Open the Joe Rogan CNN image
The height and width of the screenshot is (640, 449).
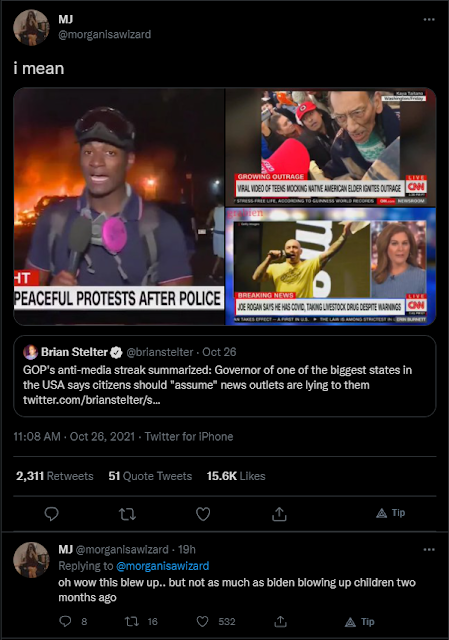click(331, 267)
